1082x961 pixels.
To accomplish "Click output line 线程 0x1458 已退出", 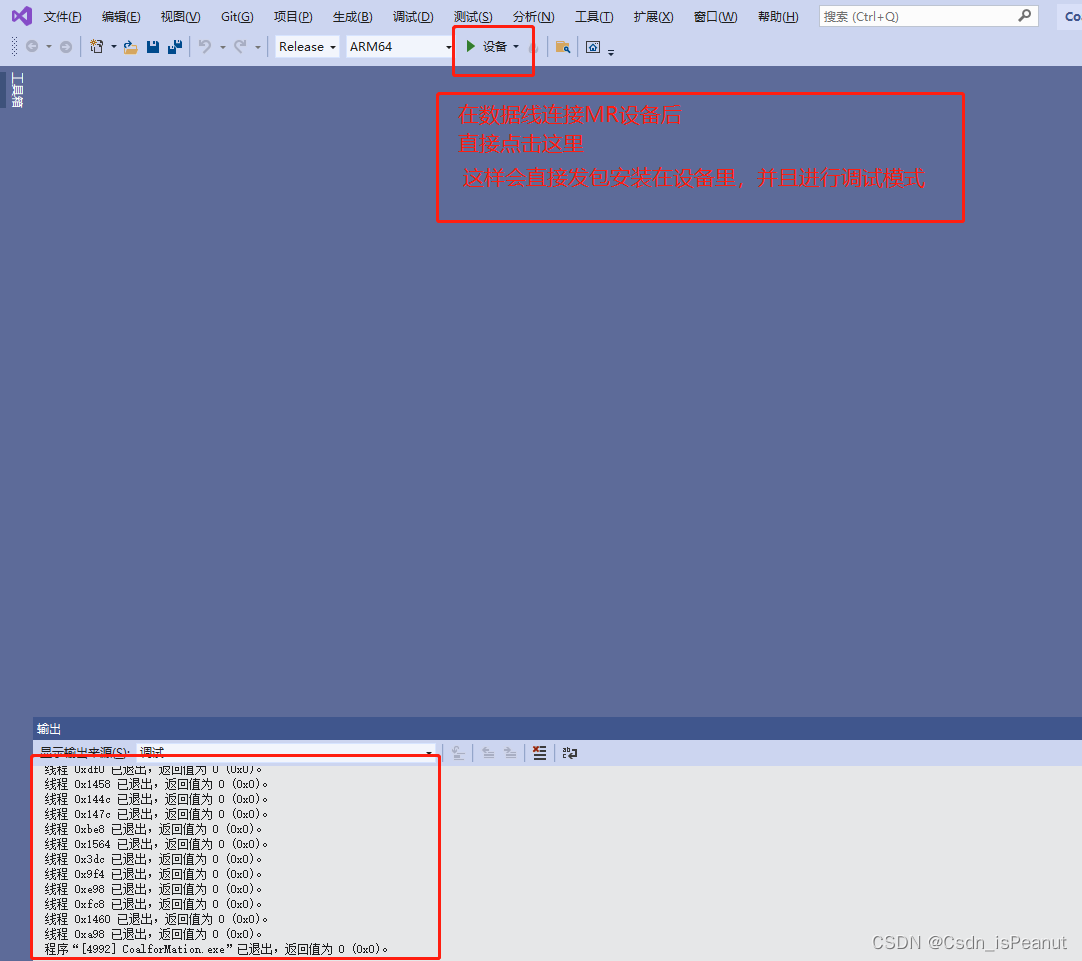I will (x=156, y=784).
